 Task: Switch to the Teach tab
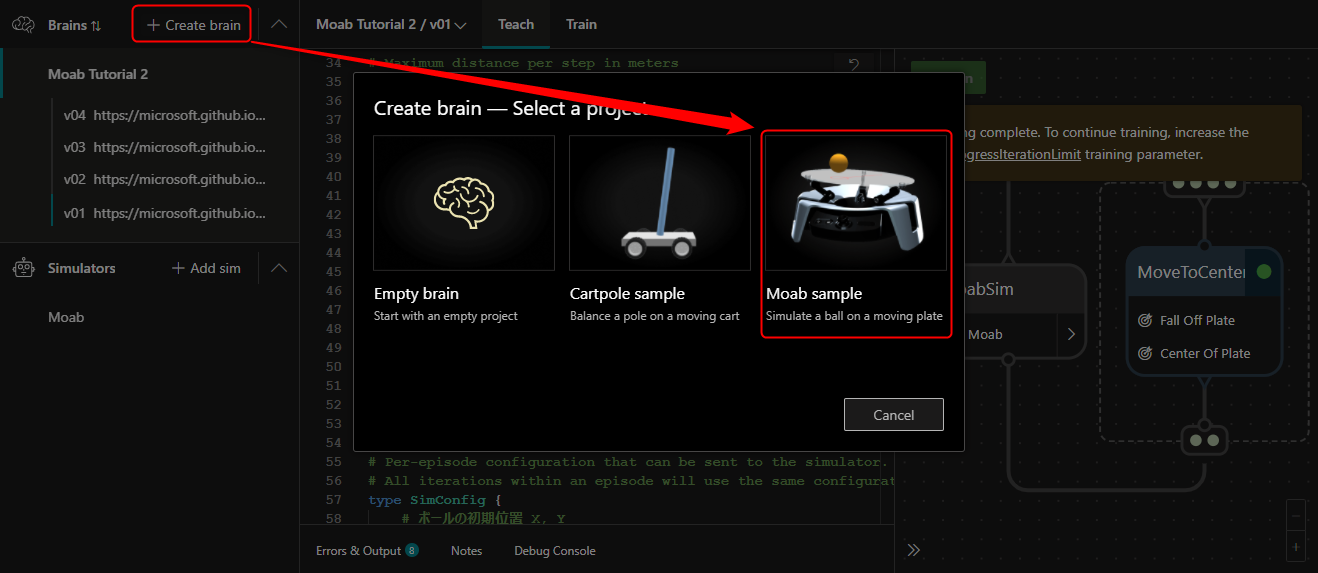516,24
